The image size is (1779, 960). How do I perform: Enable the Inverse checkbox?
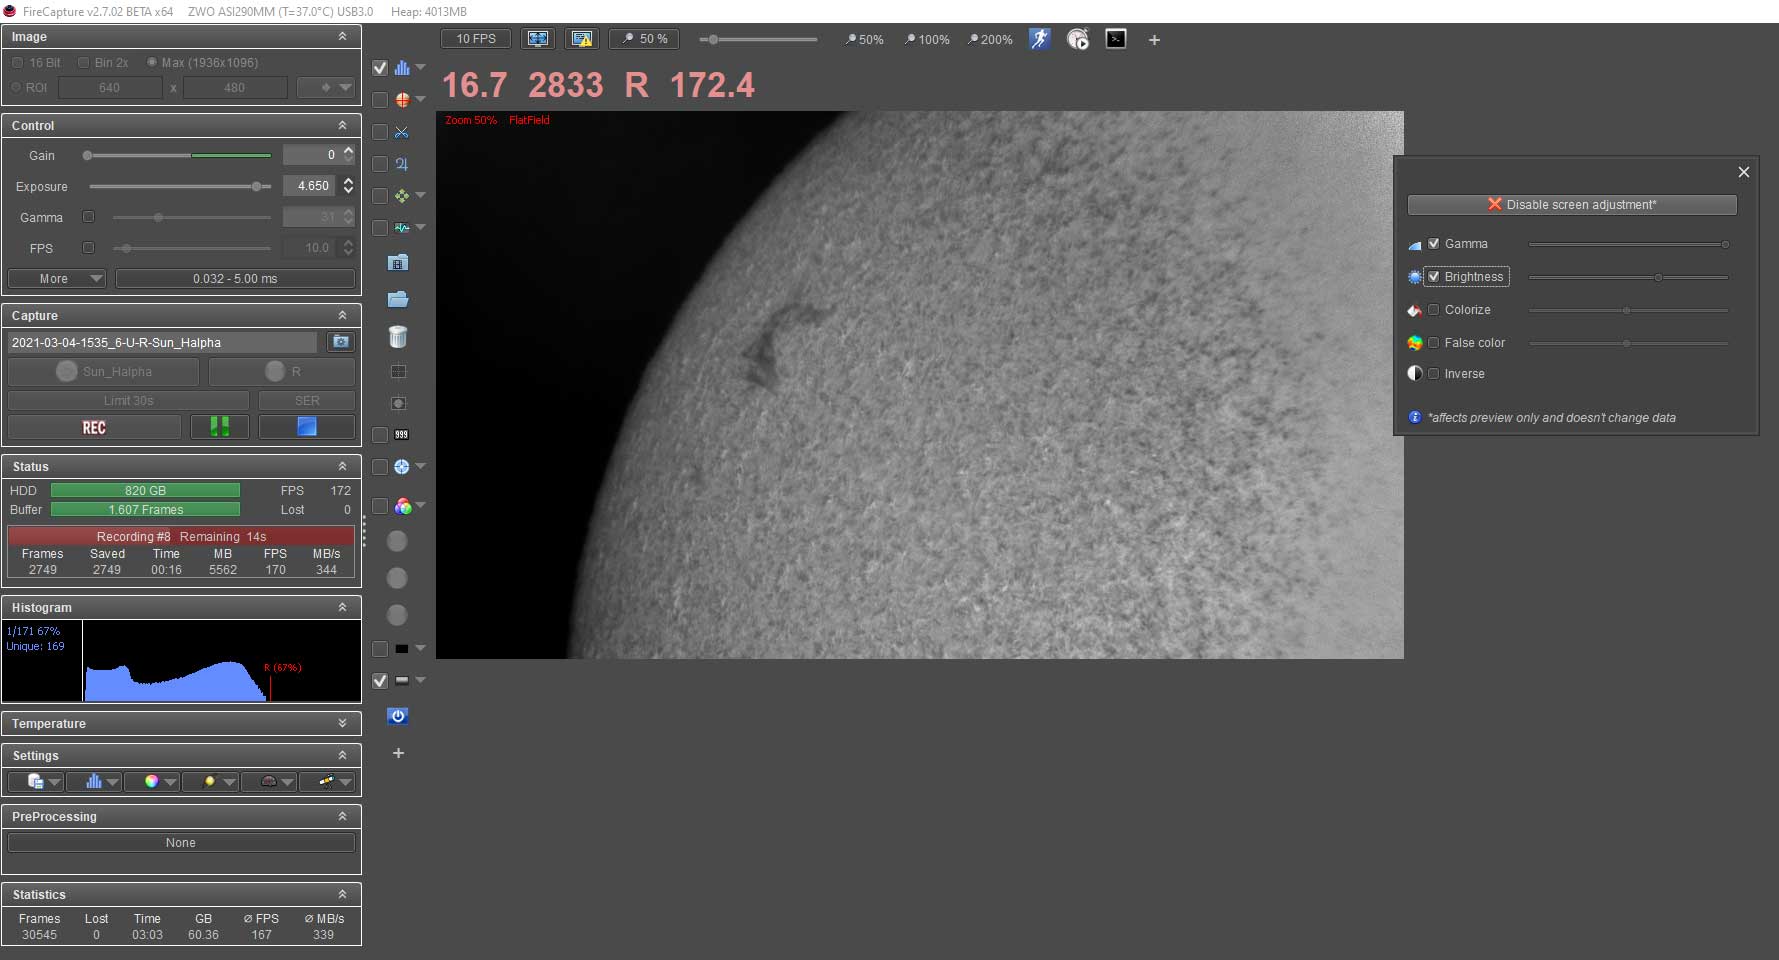1434,374
